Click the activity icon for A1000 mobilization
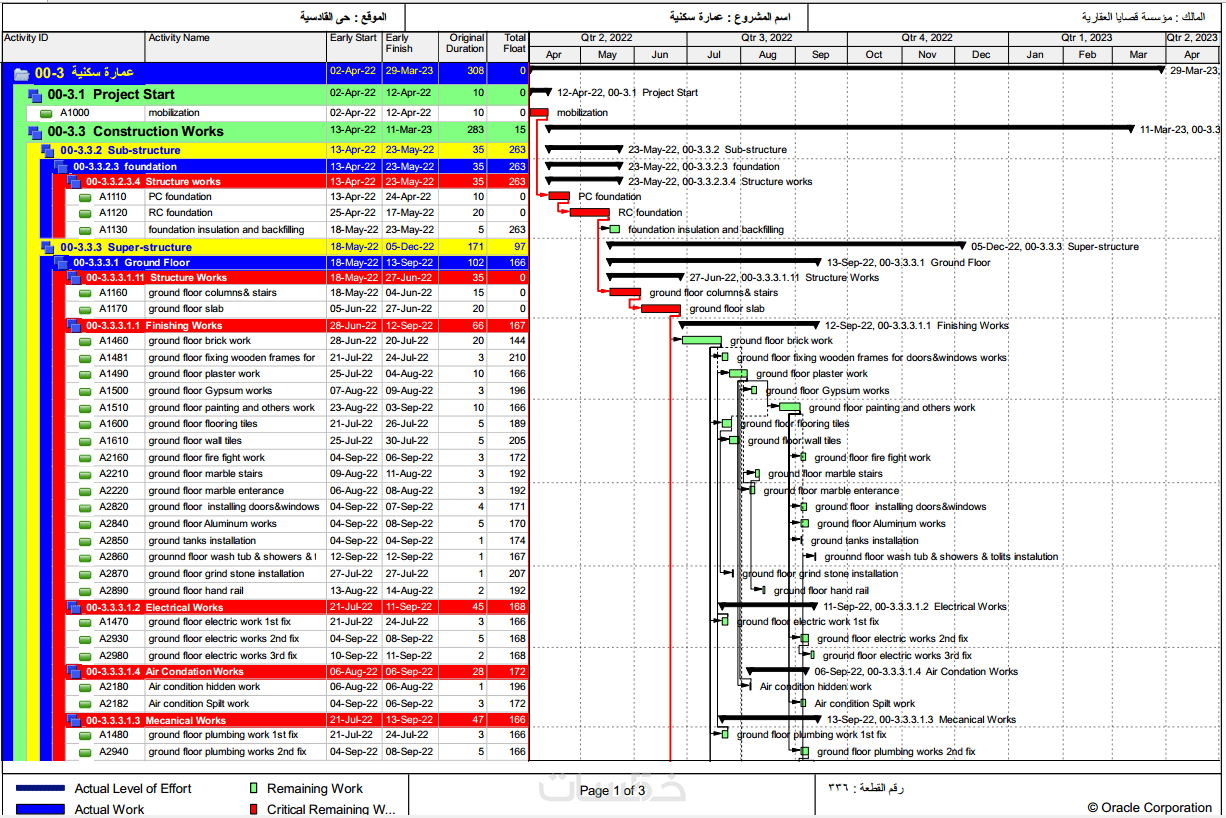 pyautogui.click(x=46, y=114)
